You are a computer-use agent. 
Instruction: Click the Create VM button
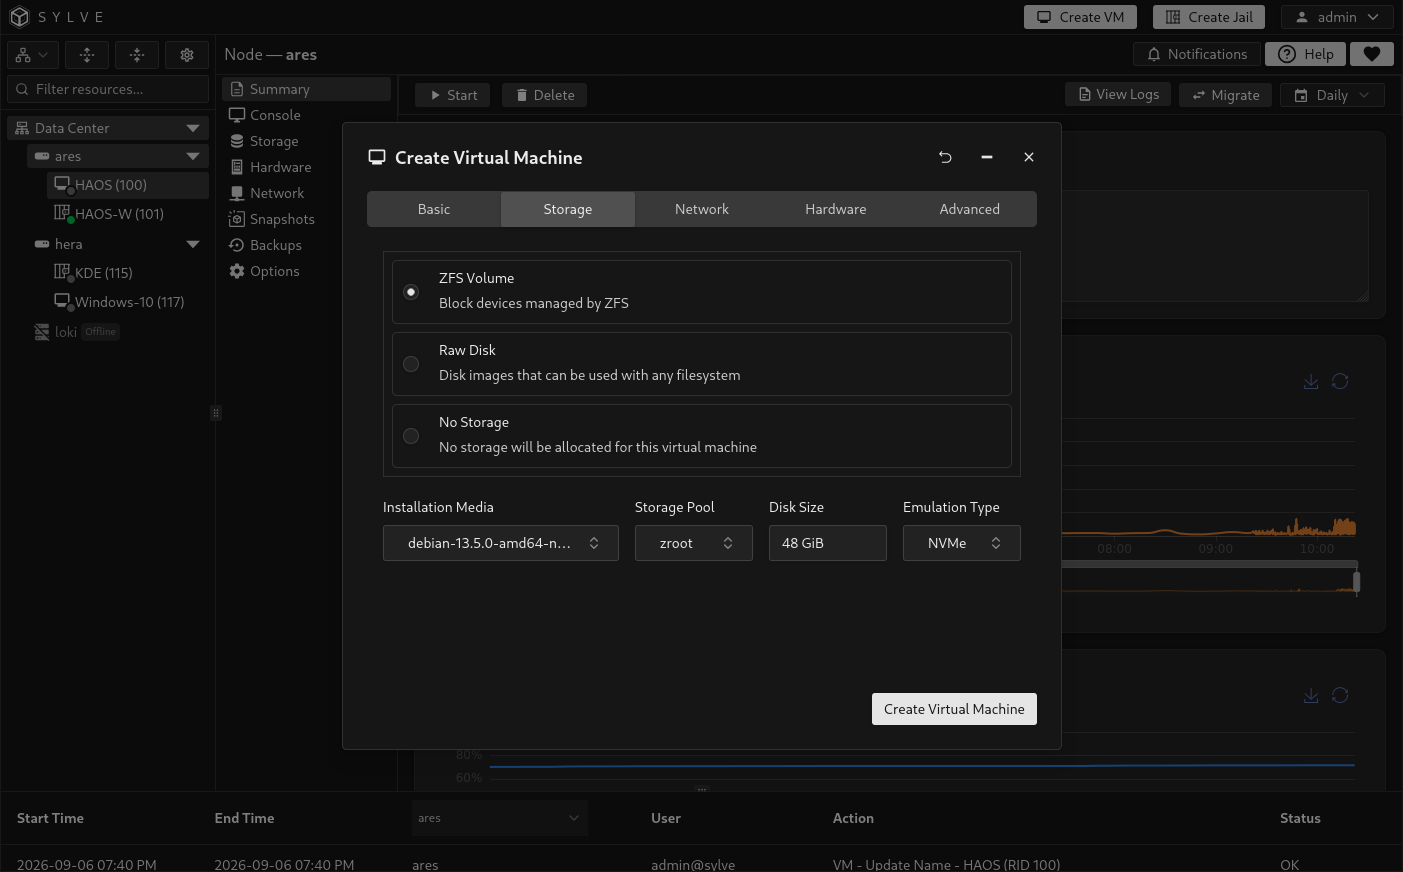[x=1080, y=17]
